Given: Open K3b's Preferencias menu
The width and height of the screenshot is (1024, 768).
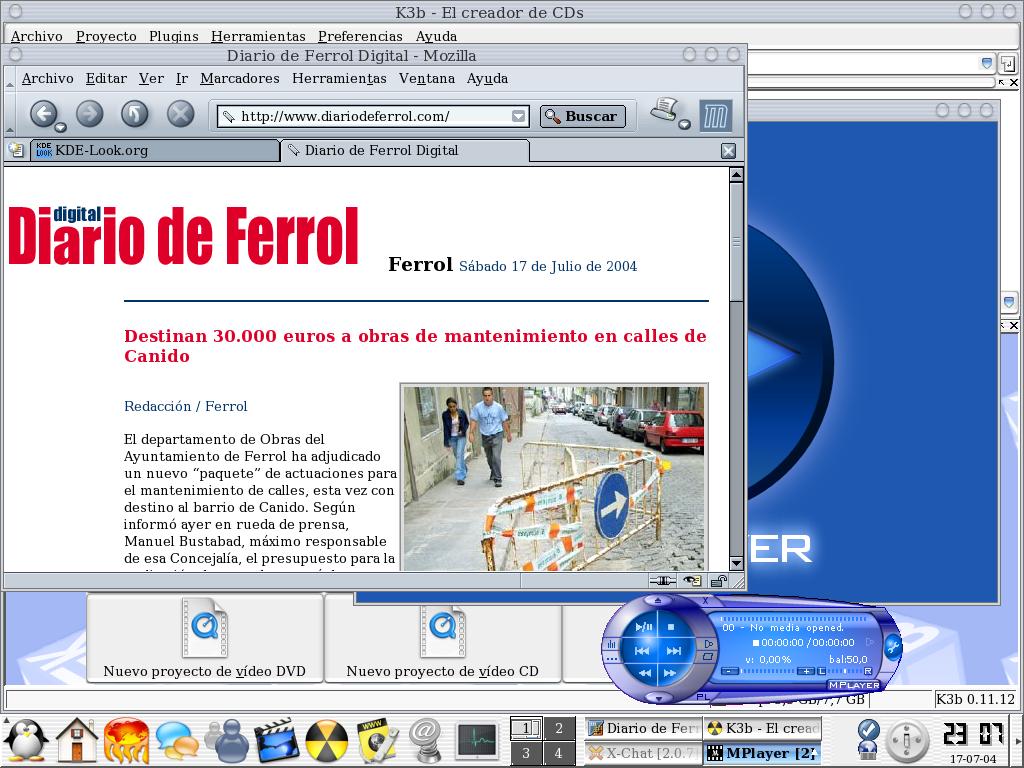Looking at the screenshot, I should [x=360, y=36].
